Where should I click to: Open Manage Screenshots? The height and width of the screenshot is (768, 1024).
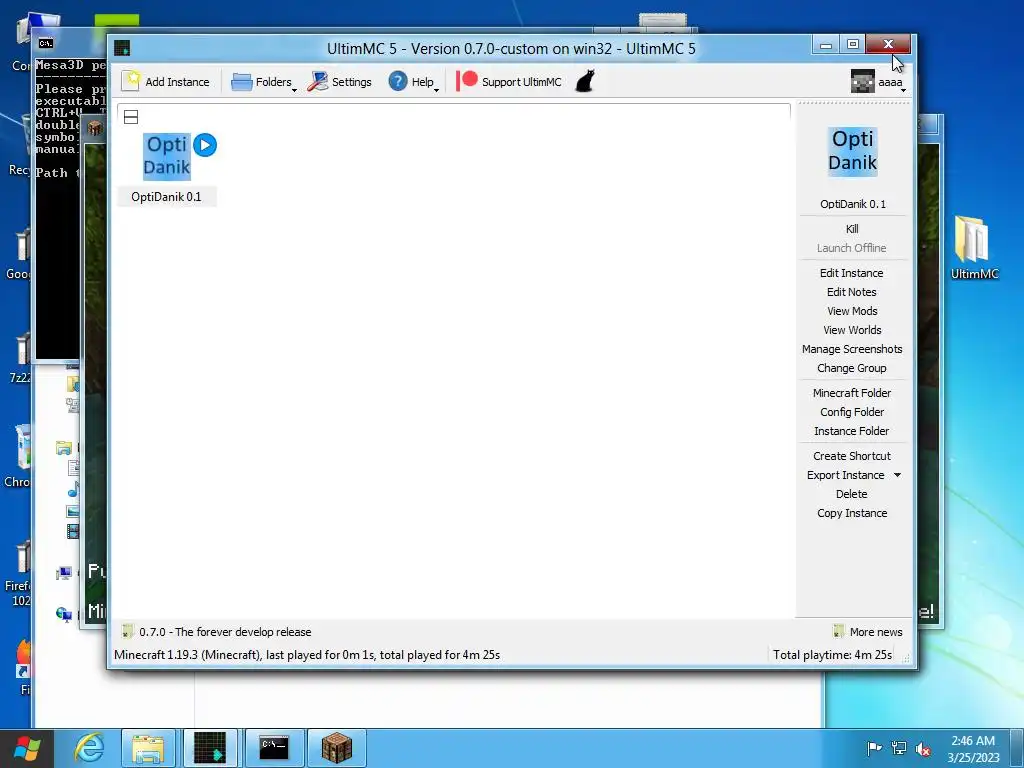point(852,349)
